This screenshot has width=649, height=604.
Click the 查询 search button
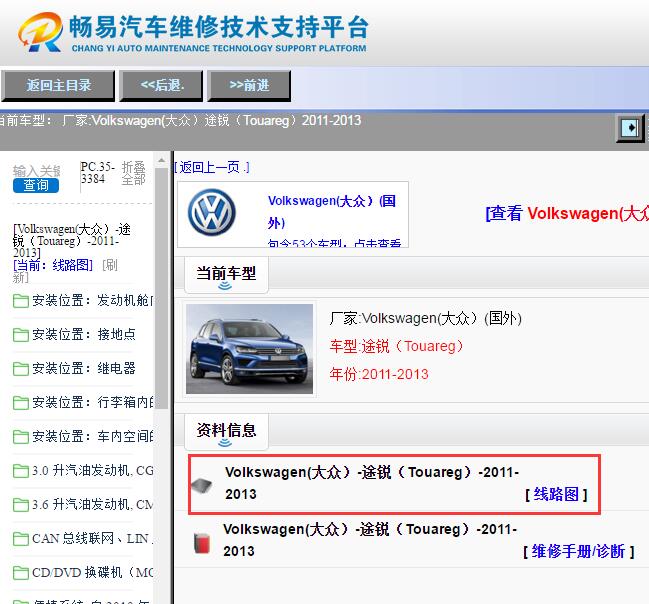36,185
